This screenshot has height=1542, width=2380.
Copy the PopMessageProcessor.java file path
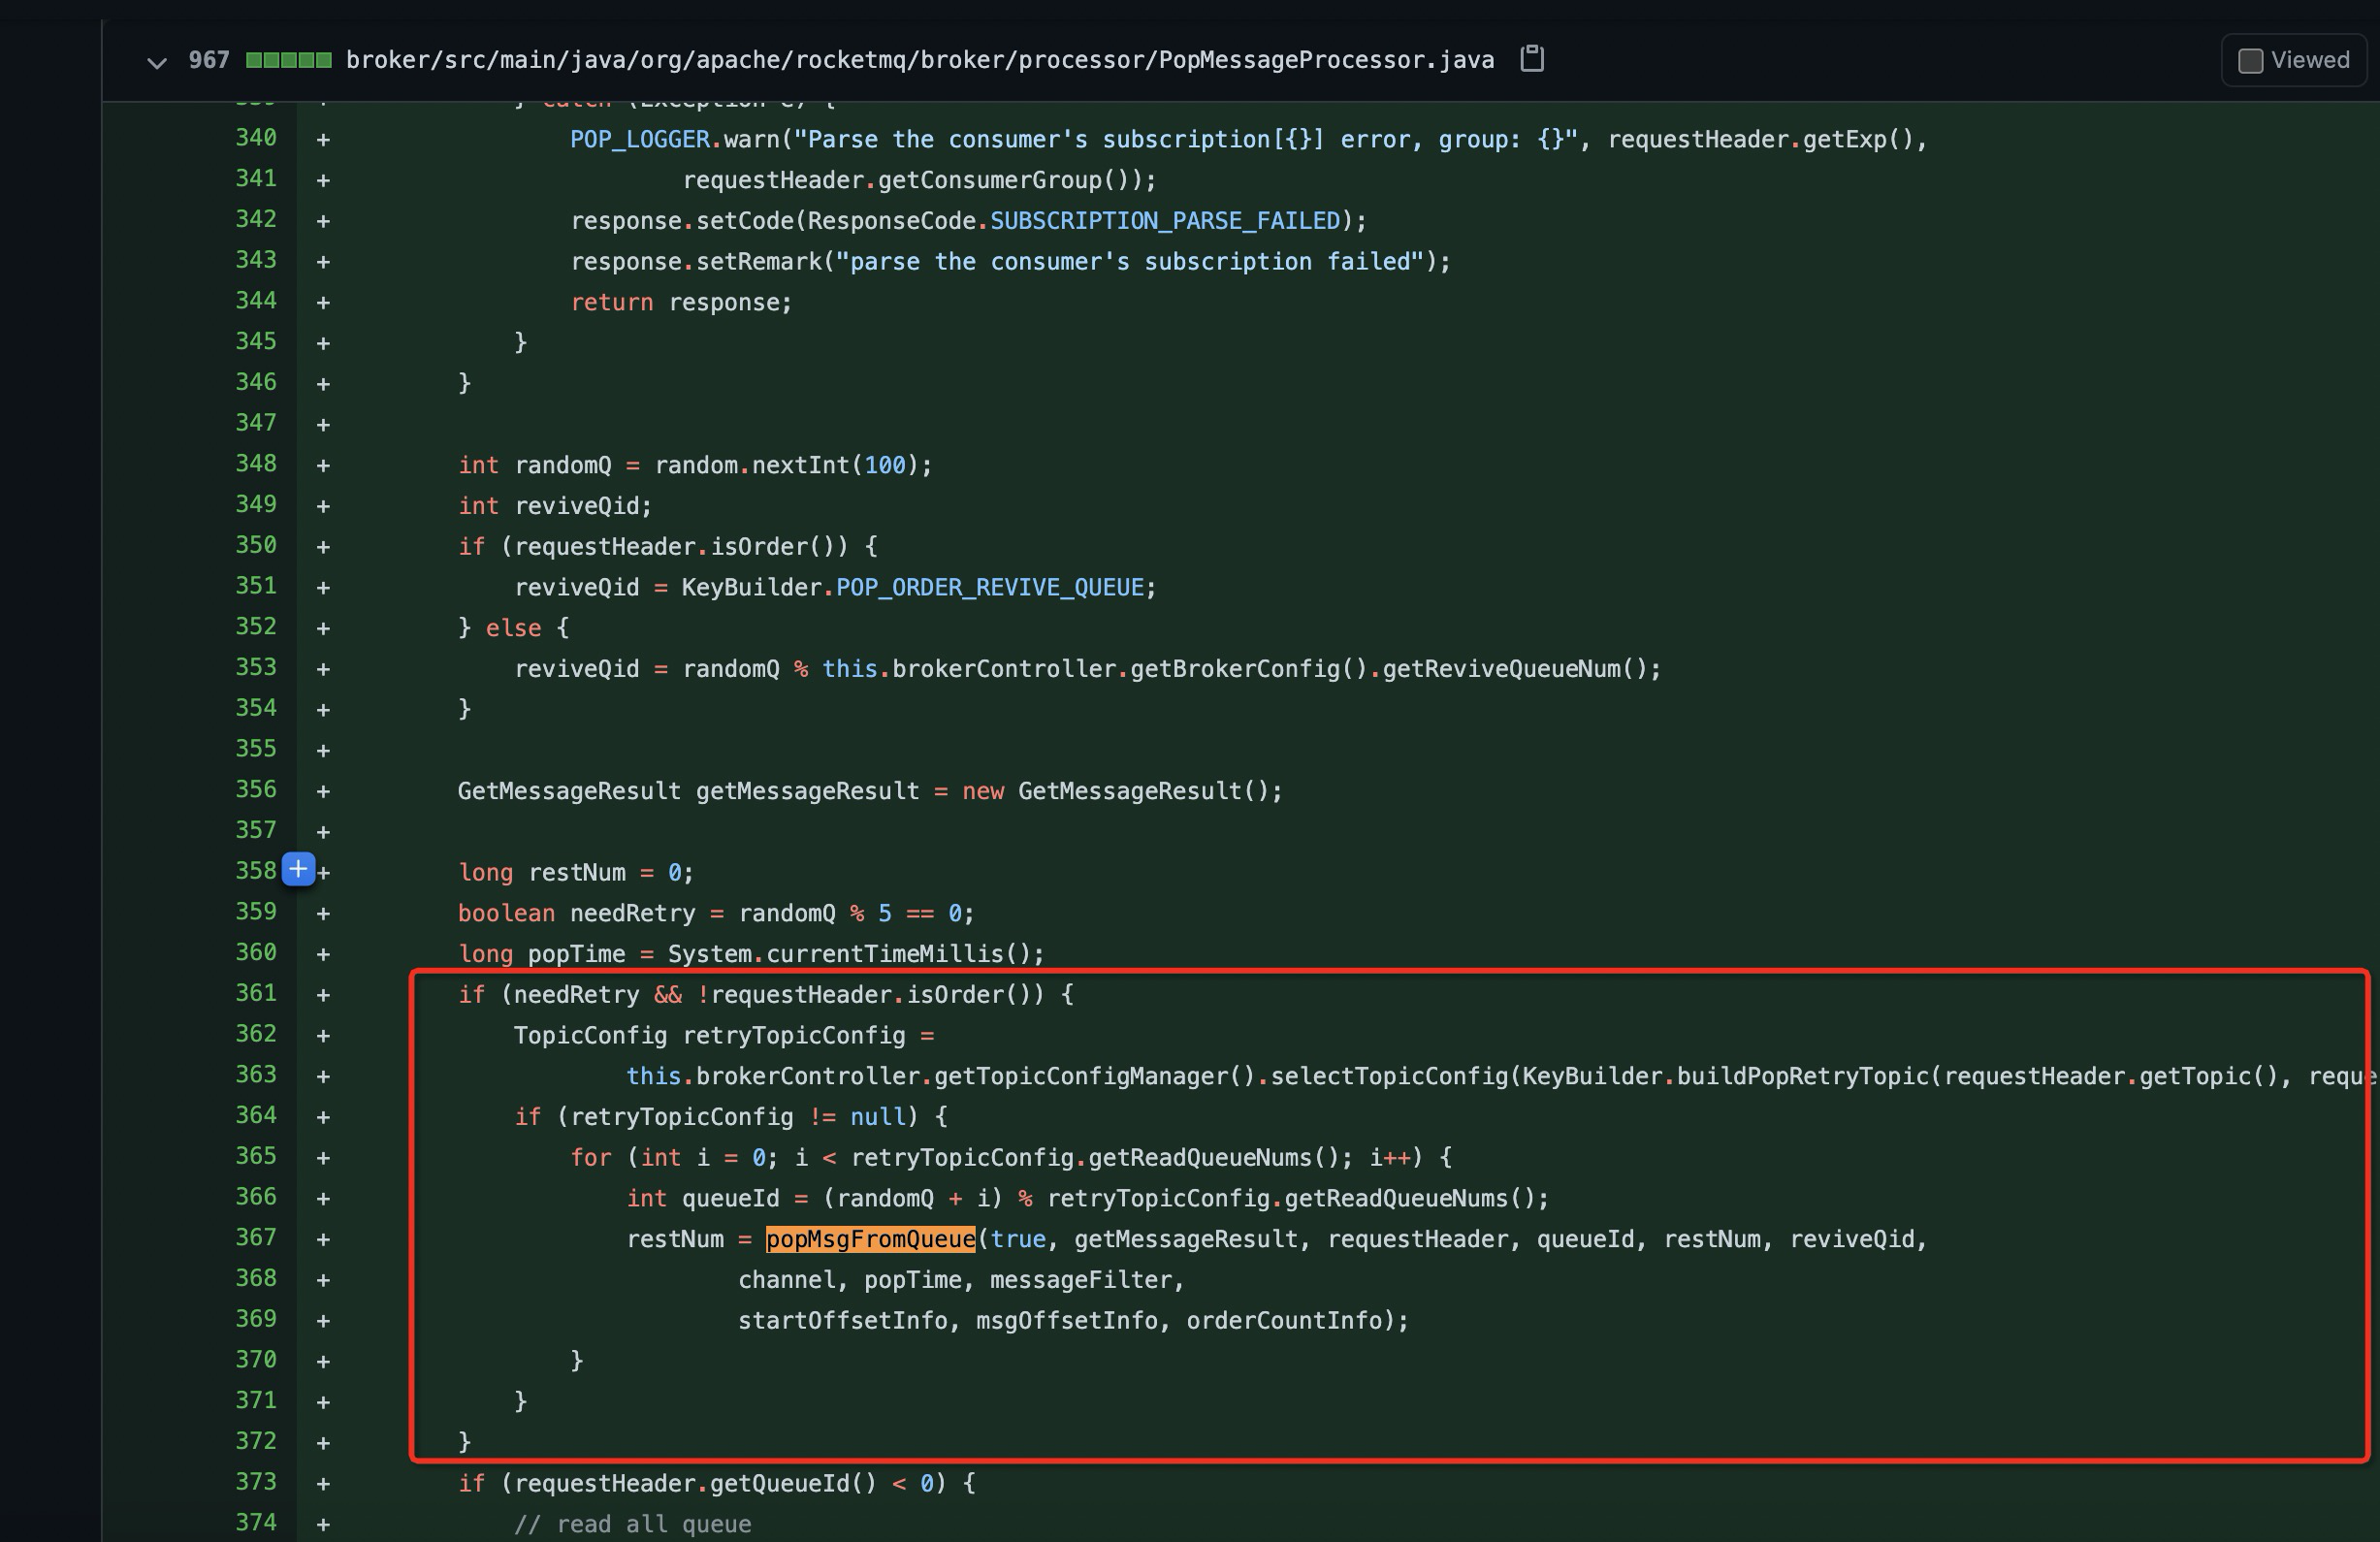tap(1531, 59)
